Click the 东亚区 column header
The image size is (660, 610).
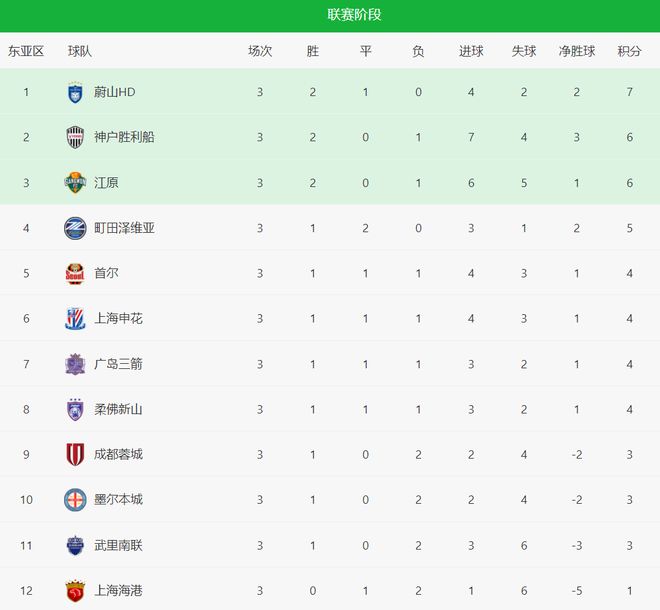pos(26,51)
